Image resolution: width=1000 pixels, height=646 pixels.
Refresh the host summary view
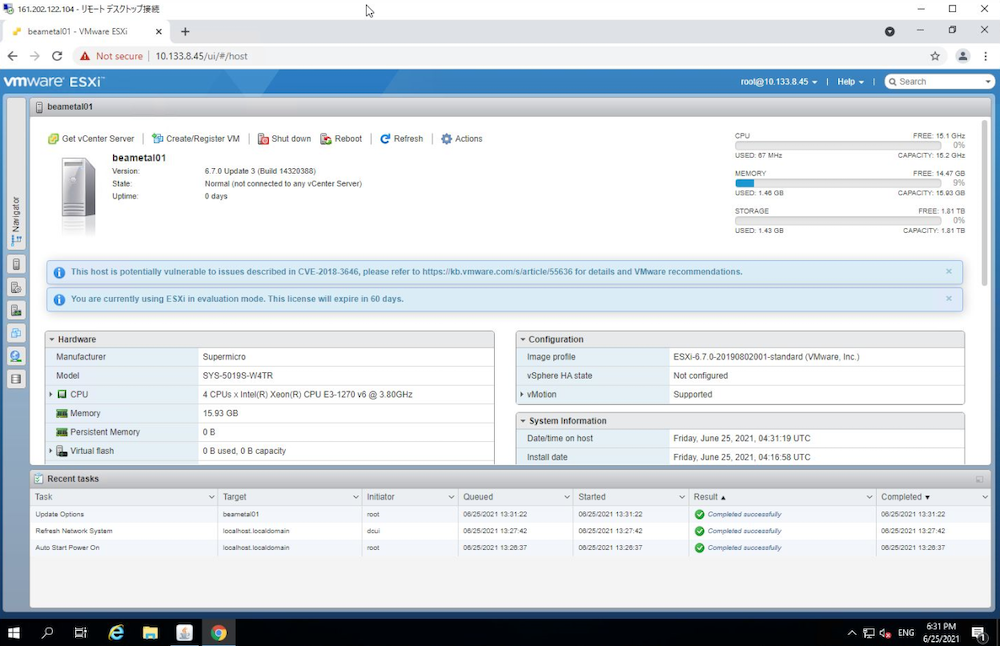[401, 139]
